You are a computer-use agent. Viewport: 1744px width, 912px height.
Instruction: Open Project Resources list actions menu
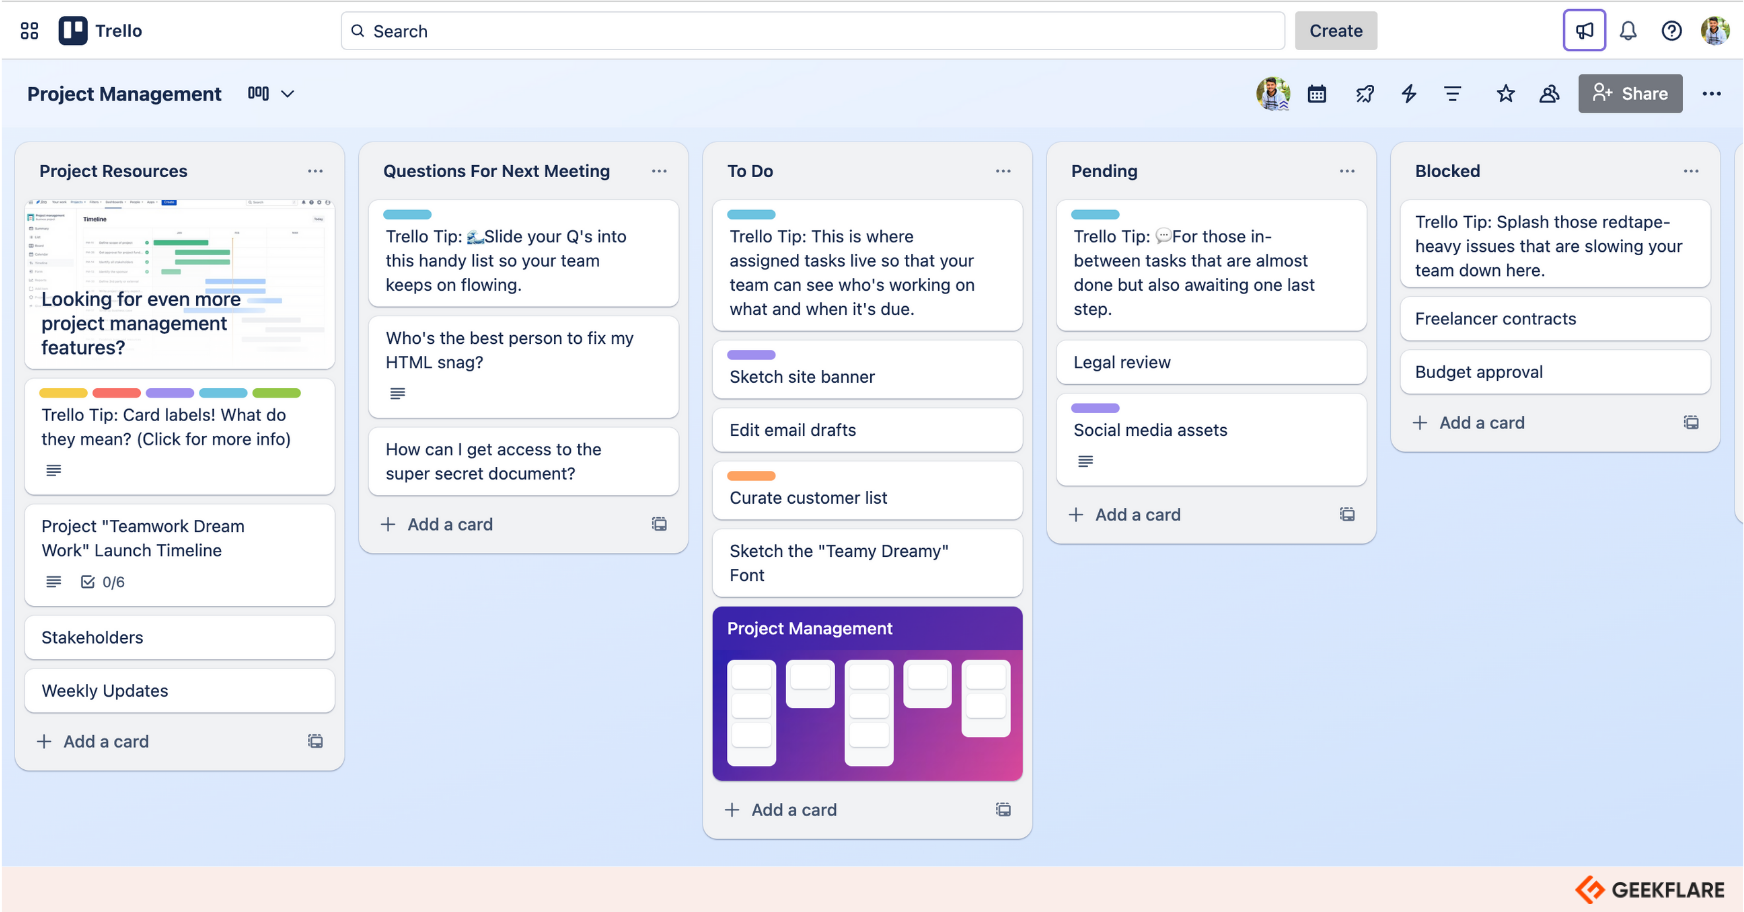pyautogui.click(x=315, y=171)
